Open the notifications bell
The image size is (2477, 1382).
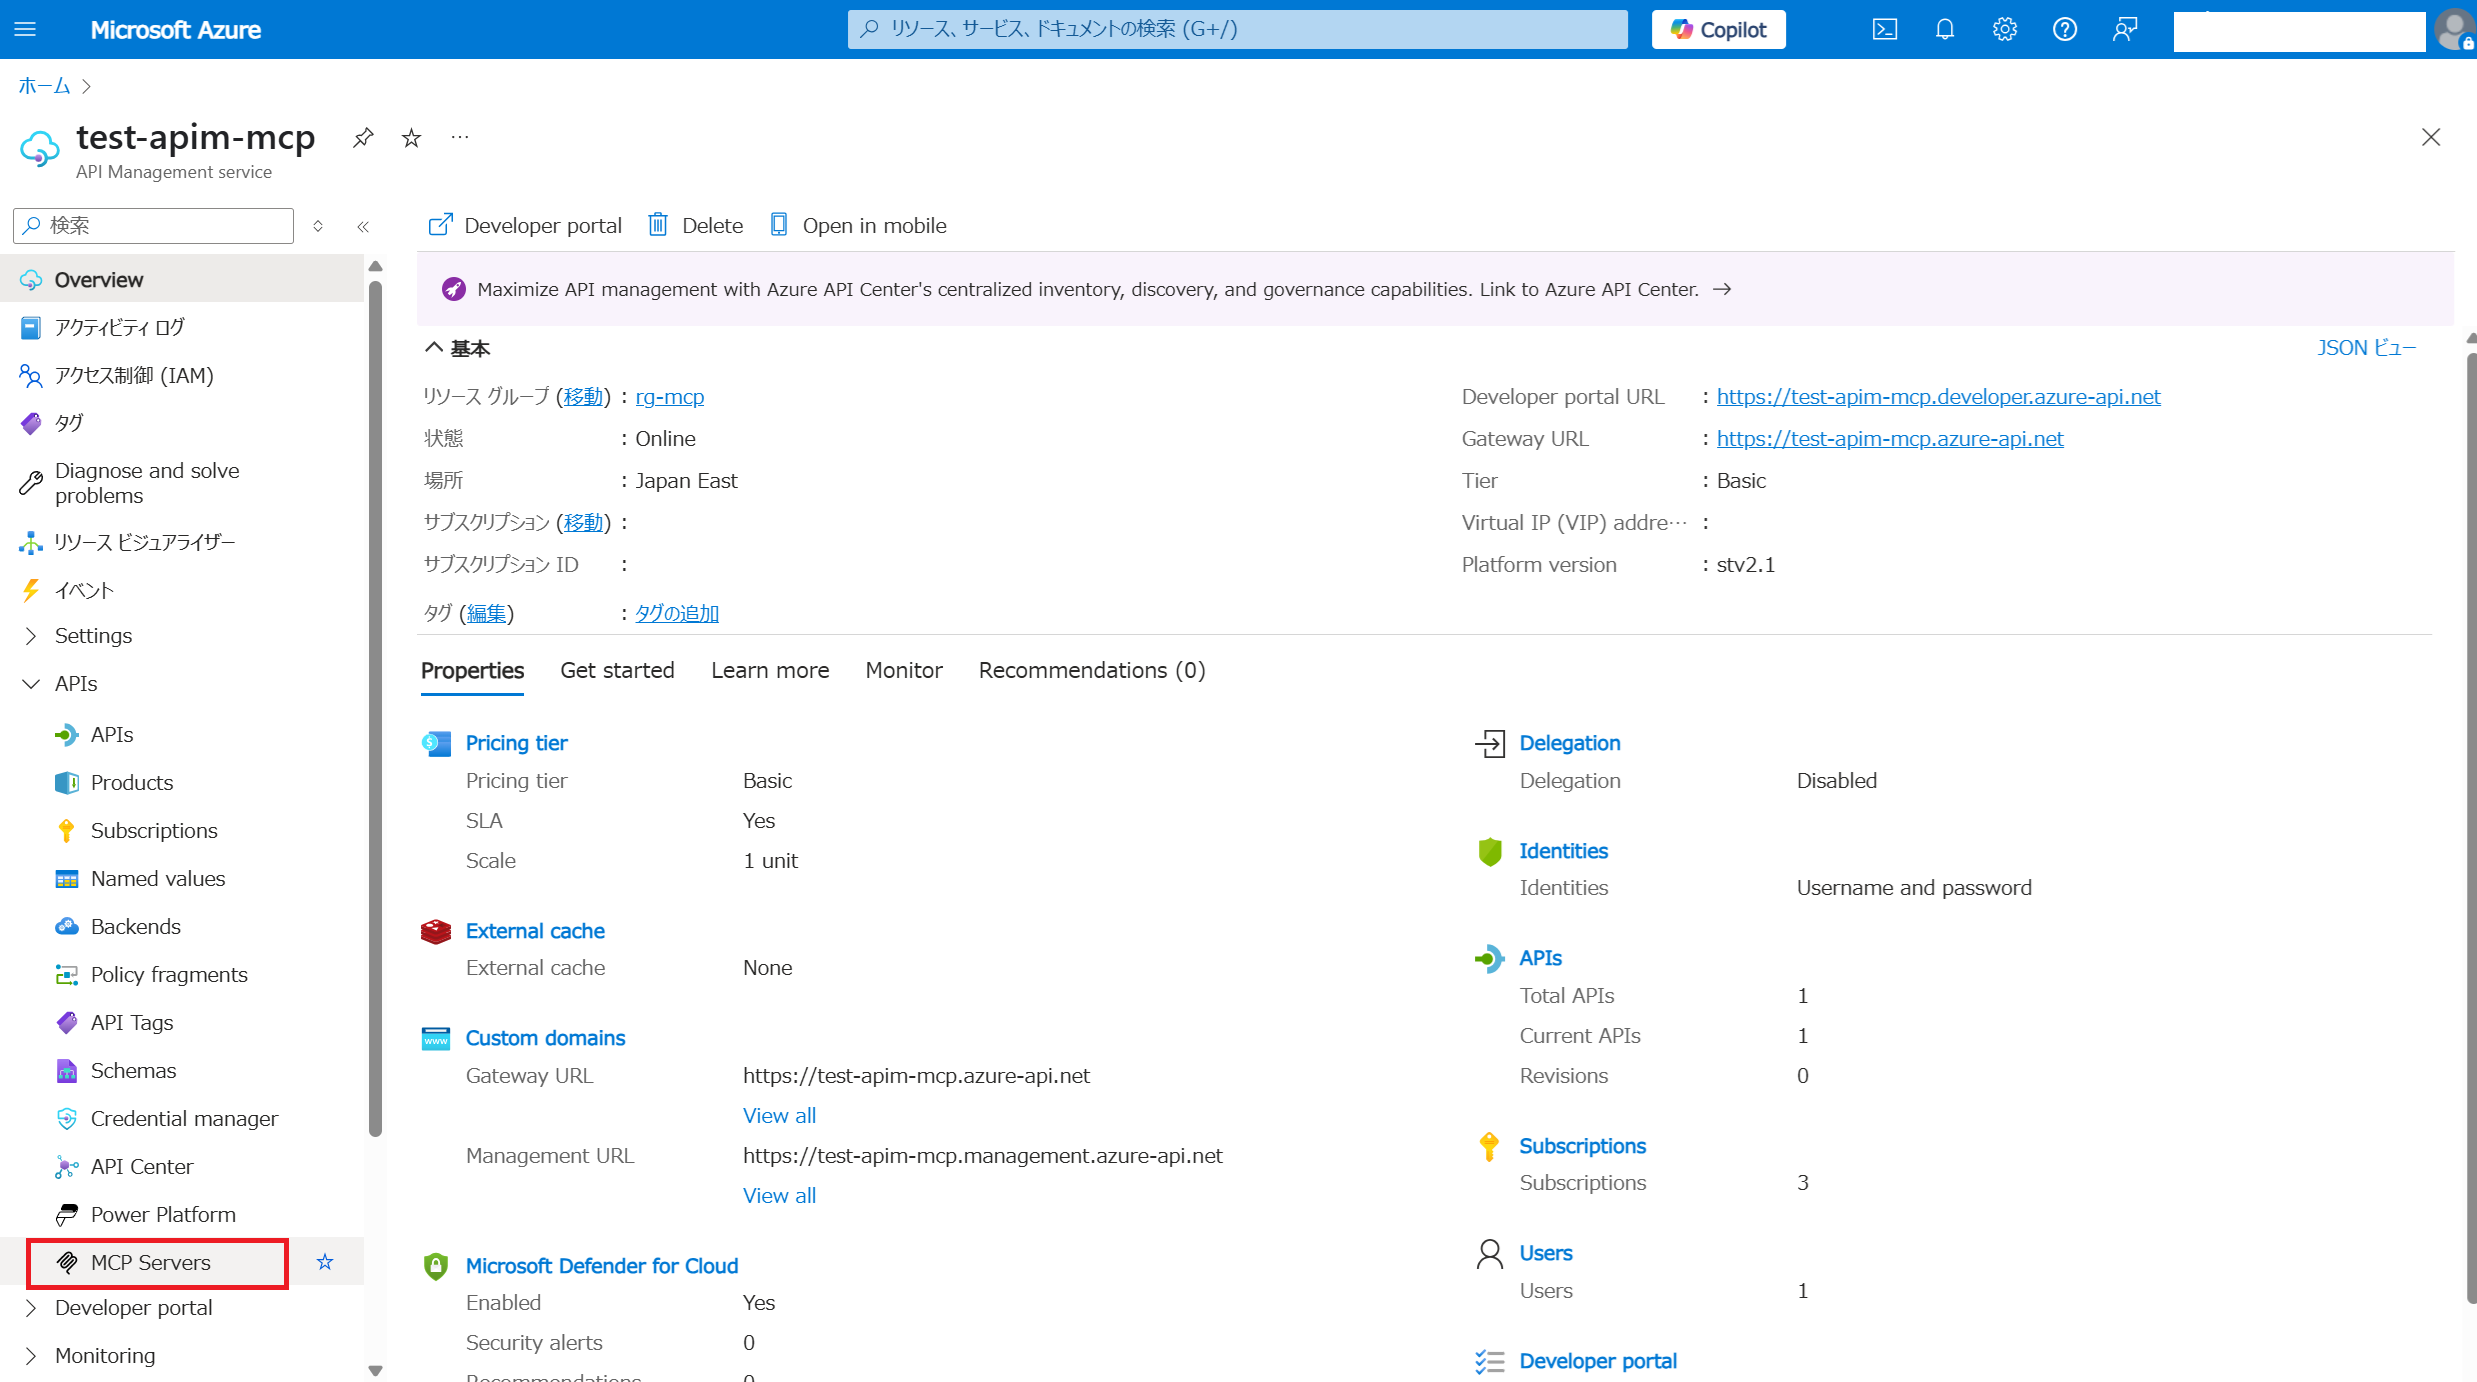click(x=1944, y=29)
